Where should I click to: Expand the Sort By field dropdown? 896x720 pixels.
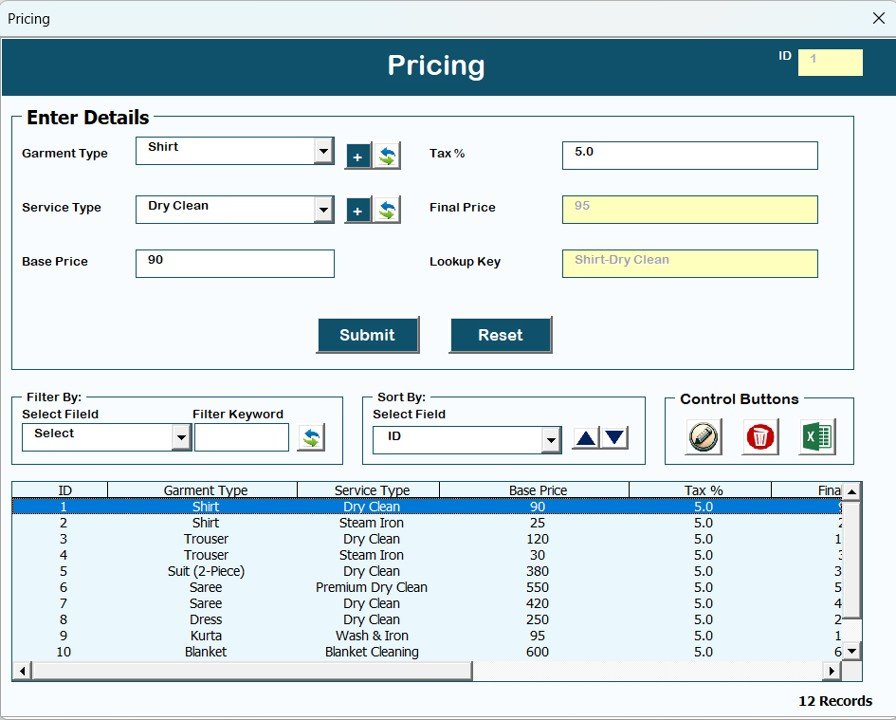pos(551,440)
